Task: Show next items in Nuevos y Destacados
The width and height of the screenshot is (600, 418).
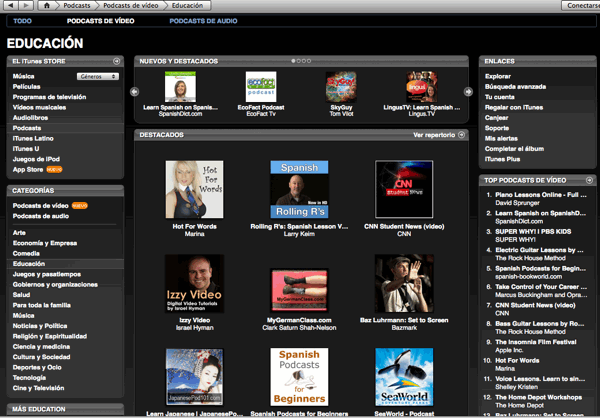Action: [x=468, y=92]
